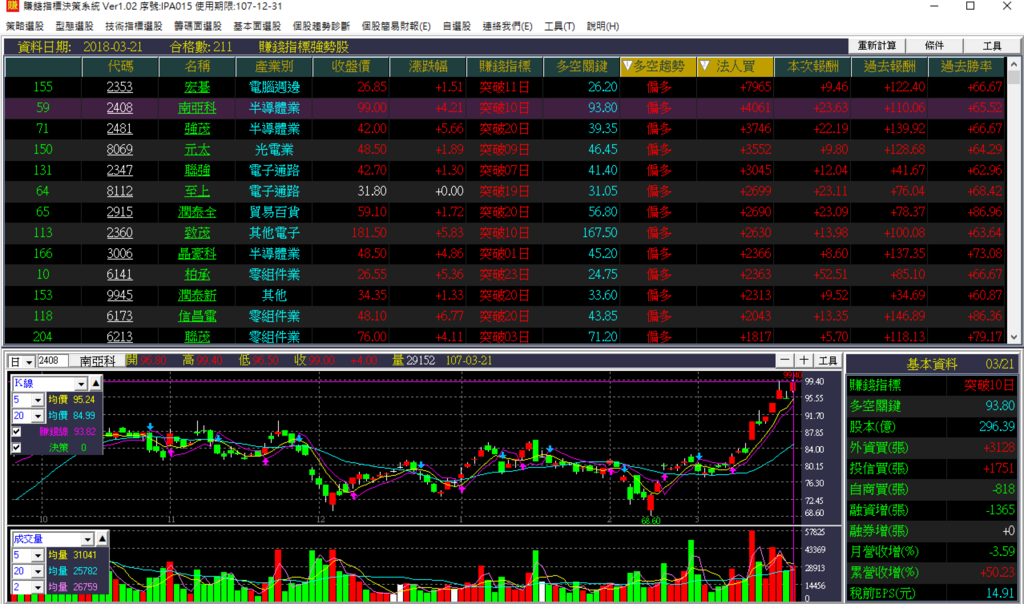Click the scroll down arrow of the stock table

(1014, 338)
